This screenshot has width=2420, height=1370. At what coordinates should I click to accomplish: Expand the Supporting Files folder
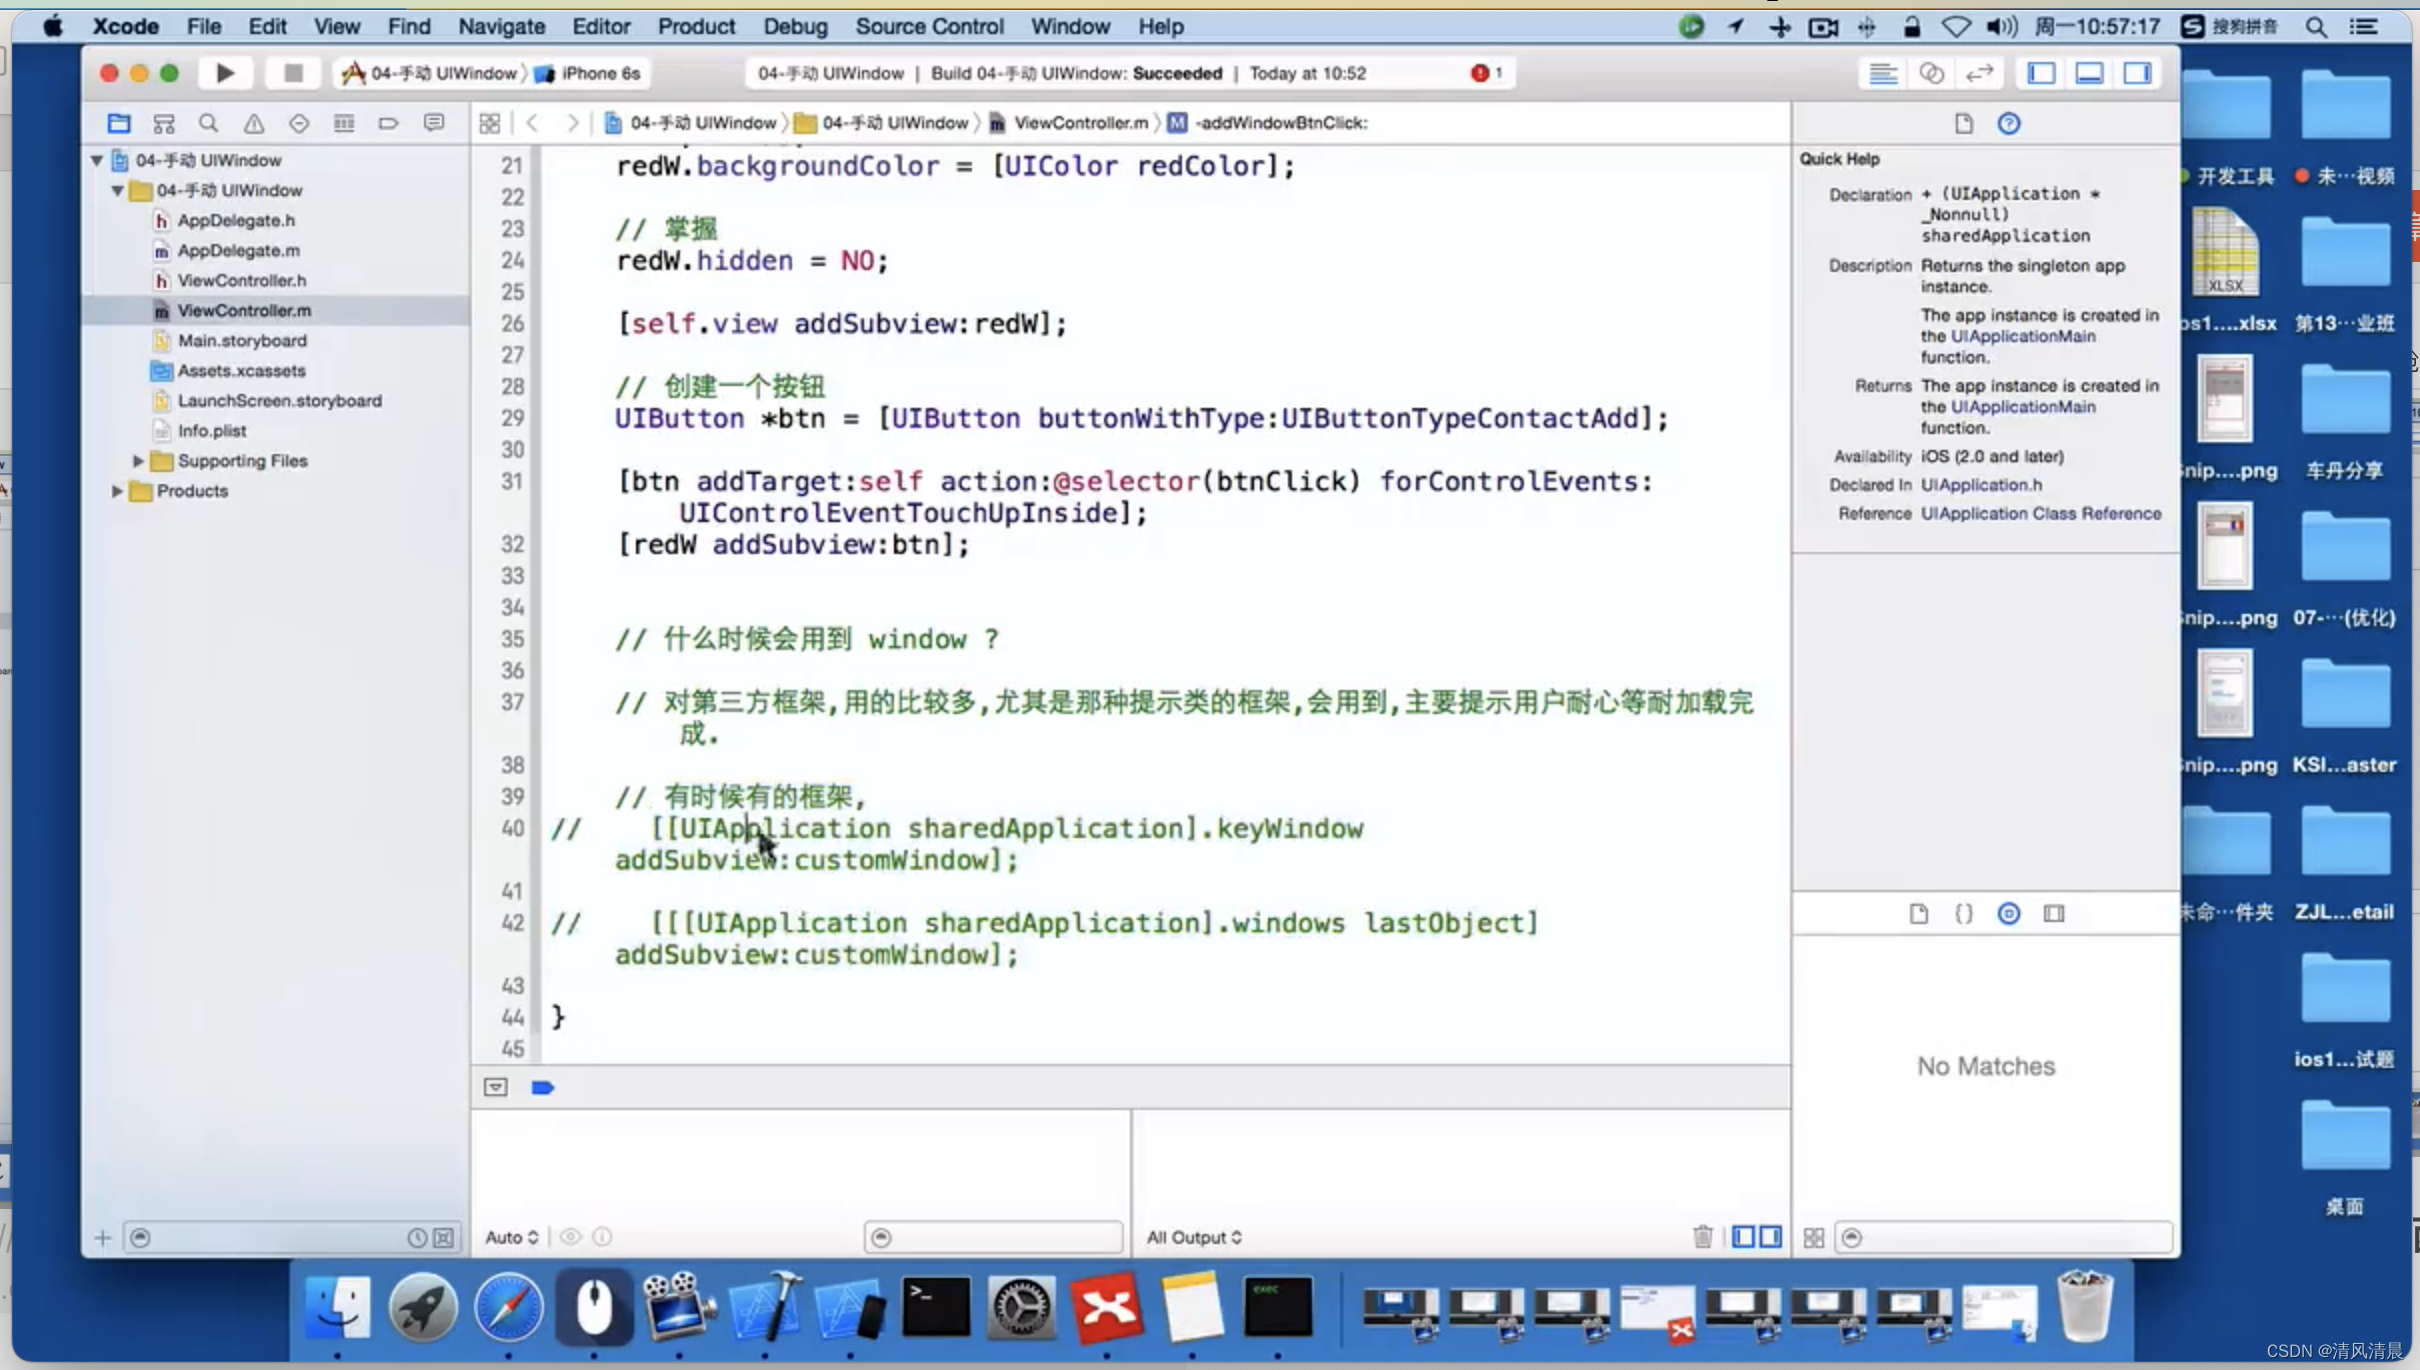136,459
